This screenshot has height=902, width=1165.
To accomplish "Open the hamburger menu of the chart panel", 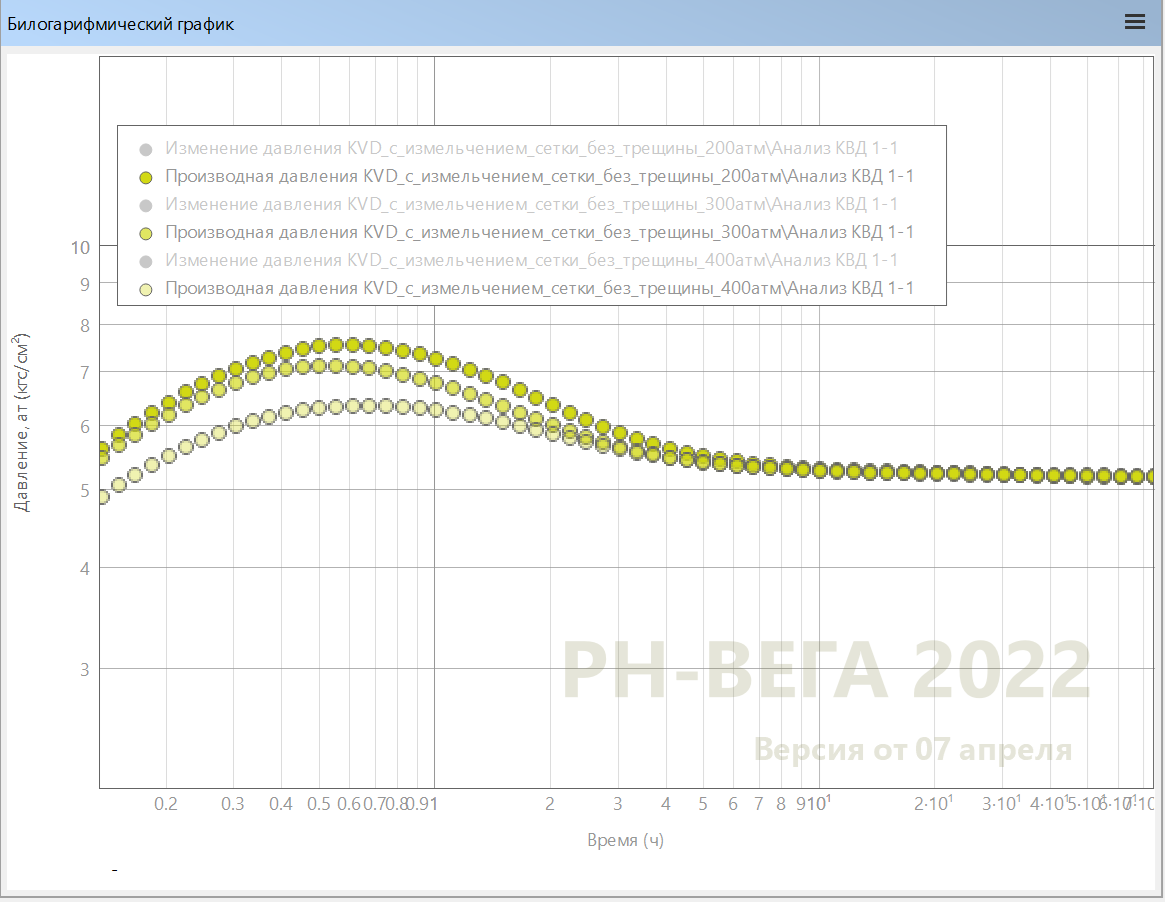I will pos(1135,22).
